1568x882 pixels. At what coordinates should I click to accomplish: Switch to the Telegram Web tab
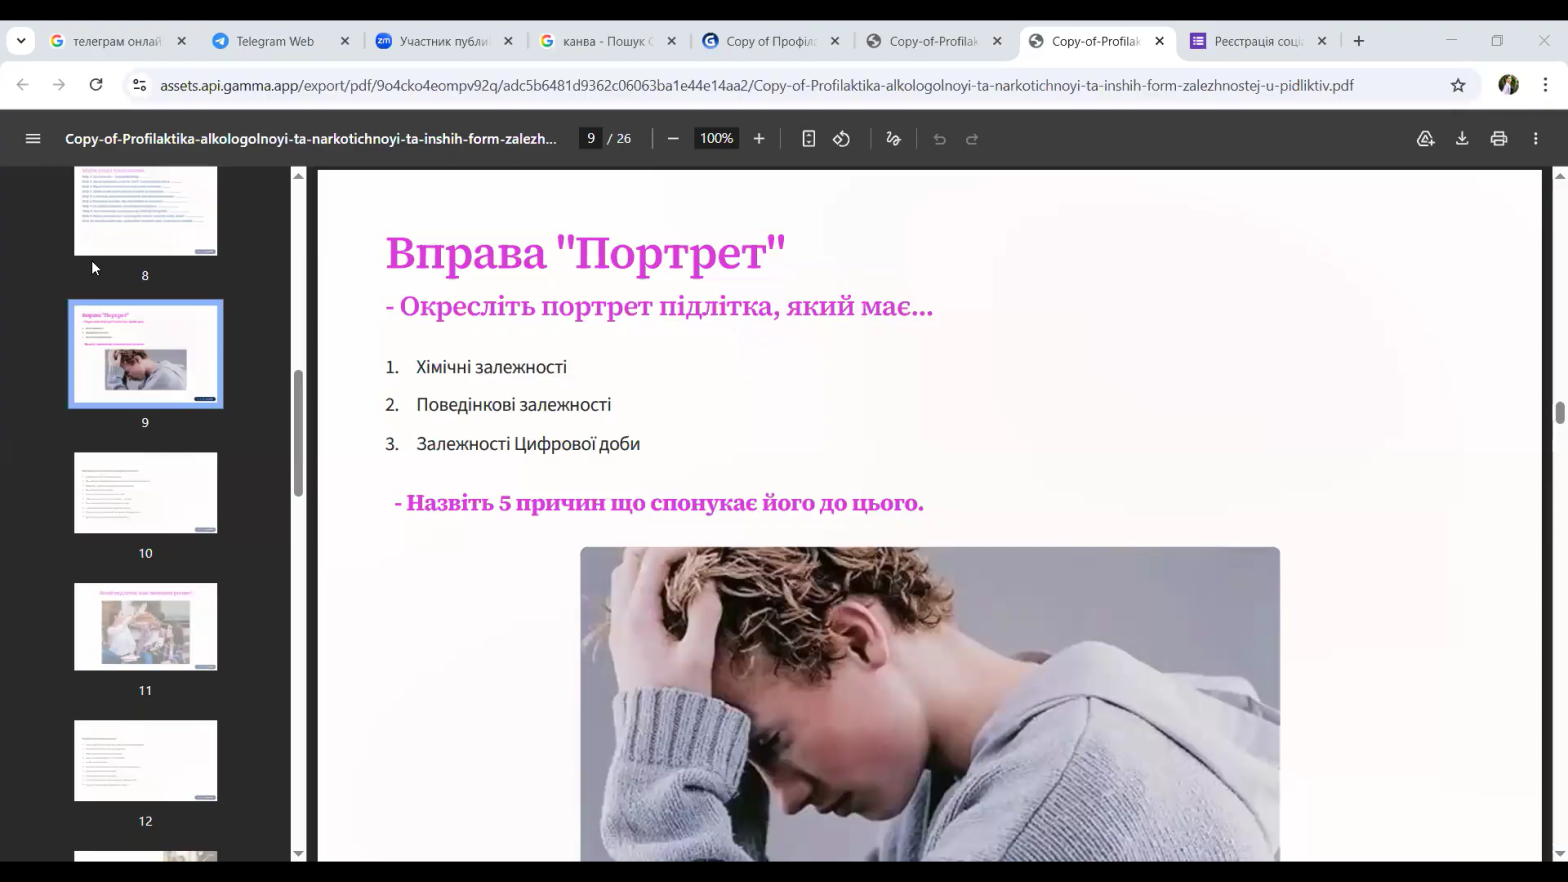coord(274,41)
